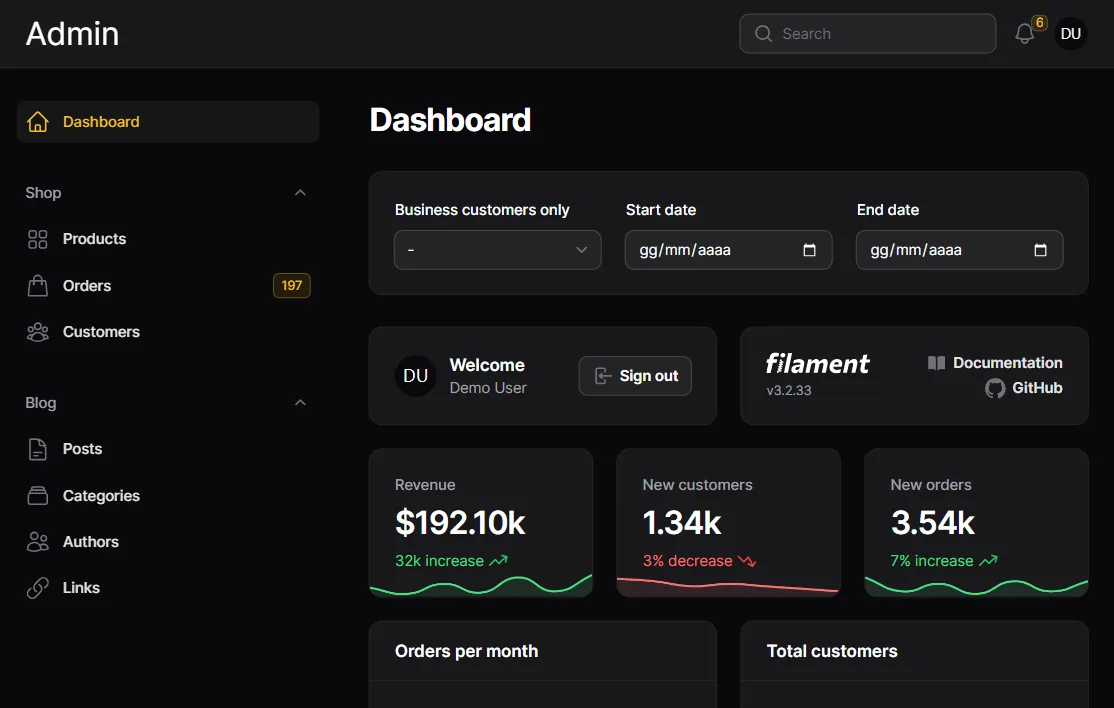1114x708 pixels.
Task: Collapse the Shop section in sidebar
Action: (x=299, y=192)
